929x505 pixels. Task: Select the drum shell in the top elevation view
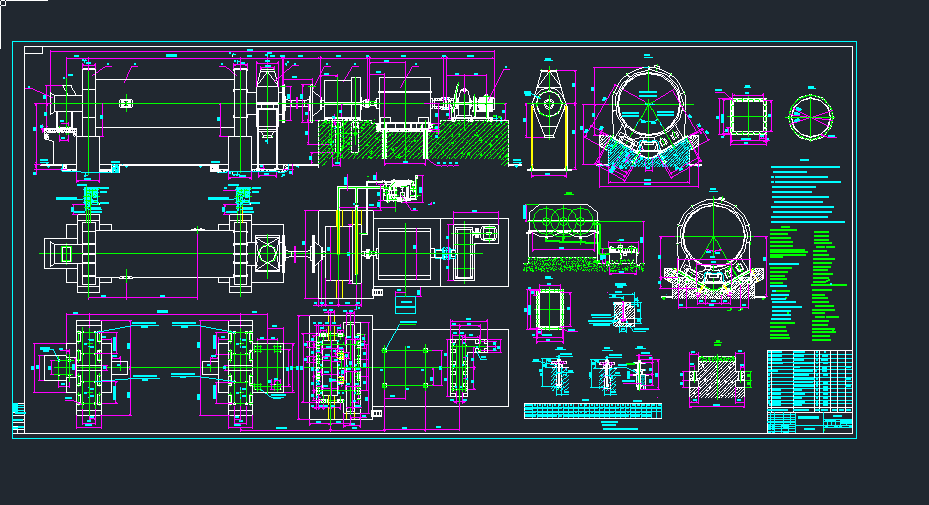(165, 105)
